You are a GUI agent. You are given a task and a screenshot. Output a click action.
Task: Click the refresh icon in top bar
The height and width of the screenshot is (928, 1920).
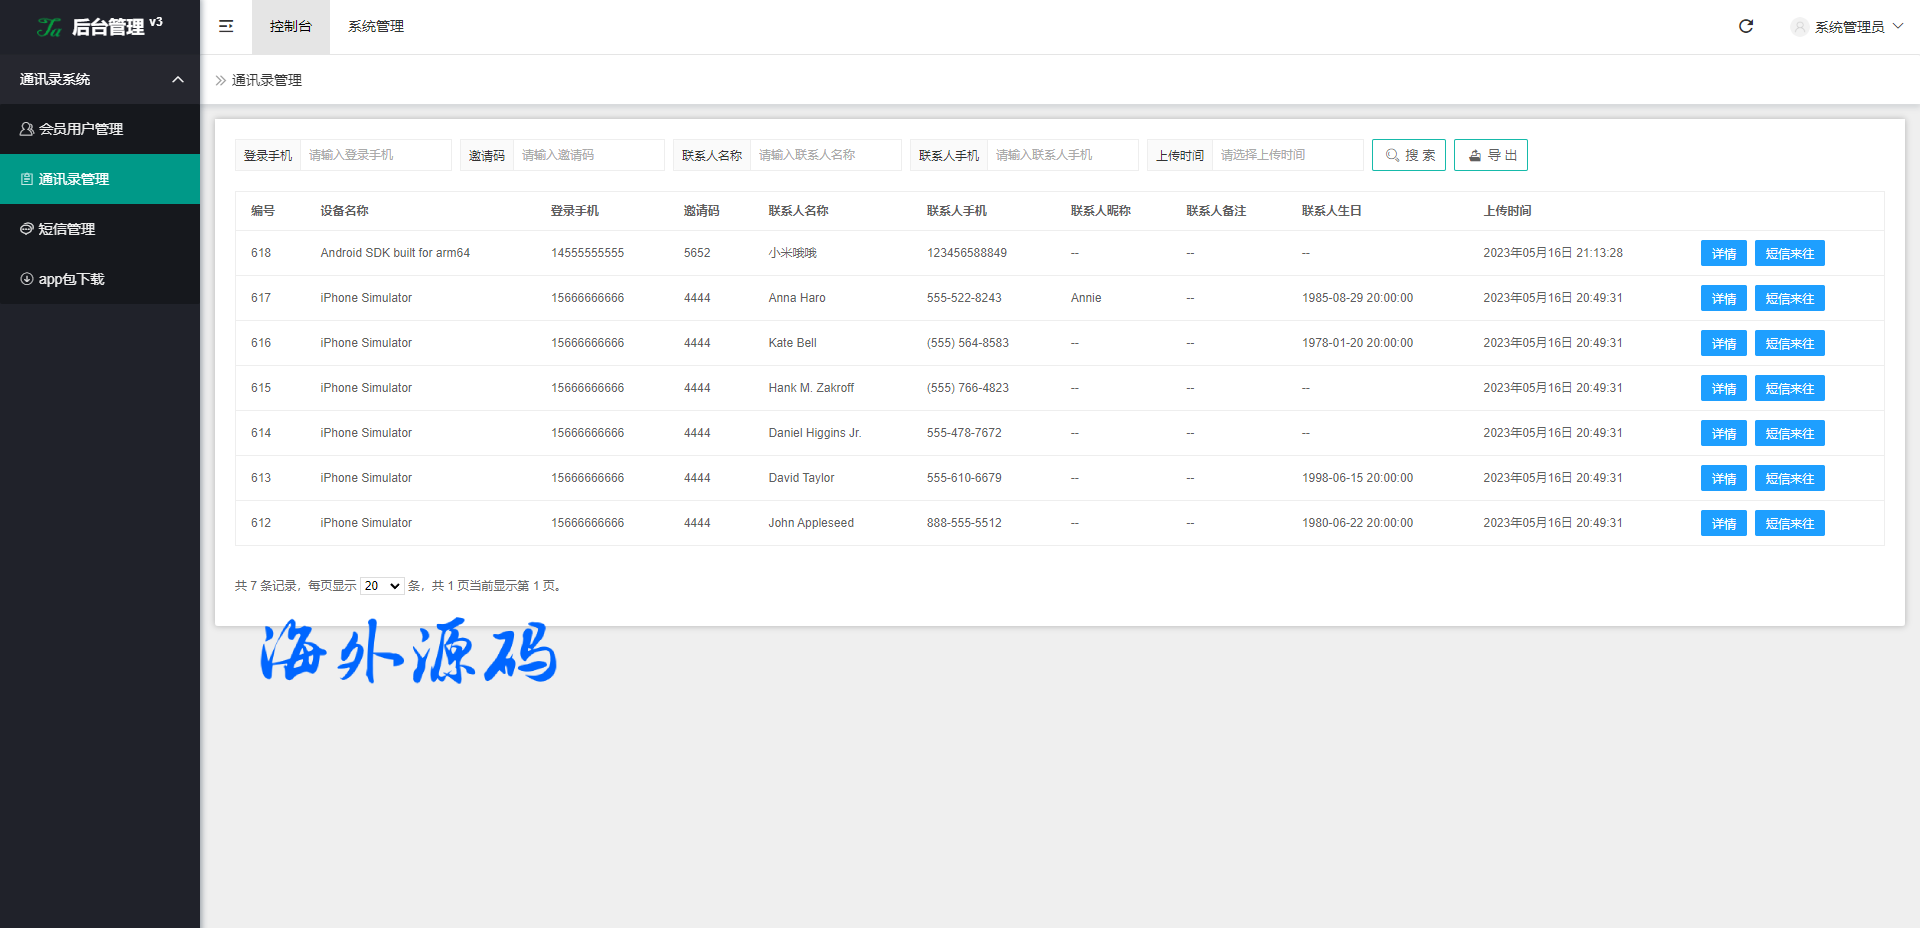(x=1746, y=26)
